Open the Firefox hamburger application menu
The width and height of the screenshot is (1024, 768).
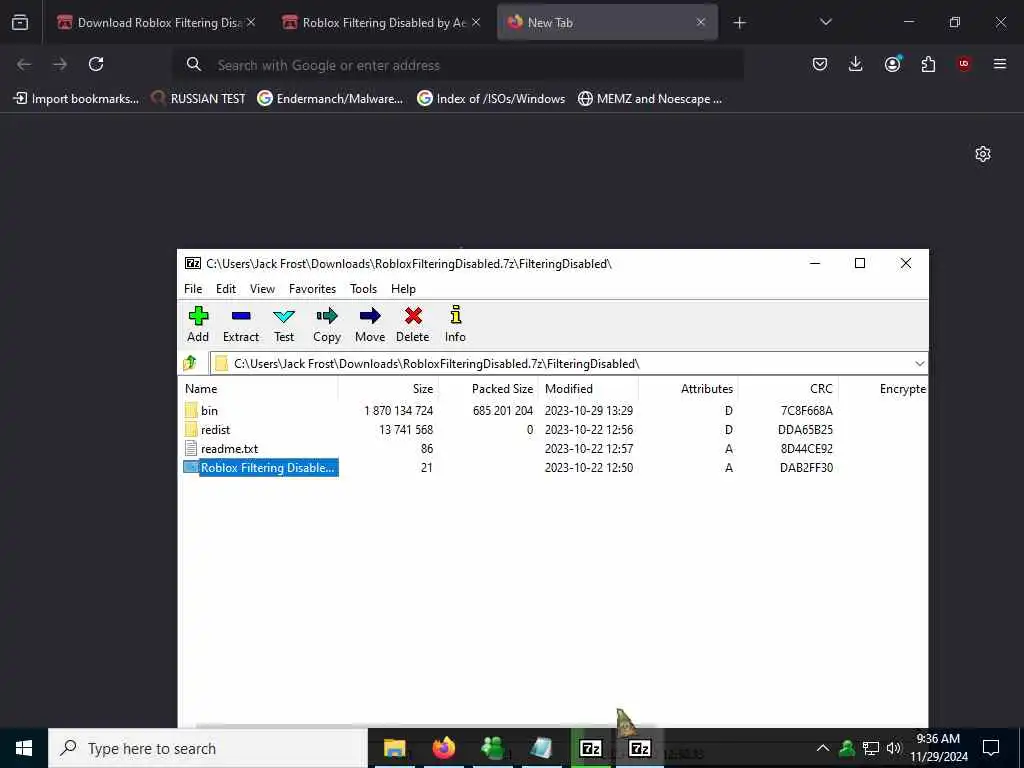(x=1000, y=64)
